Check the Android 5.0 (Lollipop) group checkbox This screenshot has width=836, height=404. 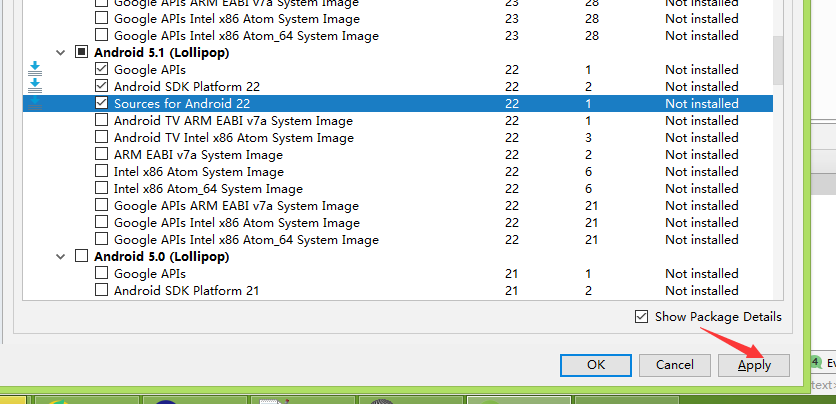coord(81,256)
